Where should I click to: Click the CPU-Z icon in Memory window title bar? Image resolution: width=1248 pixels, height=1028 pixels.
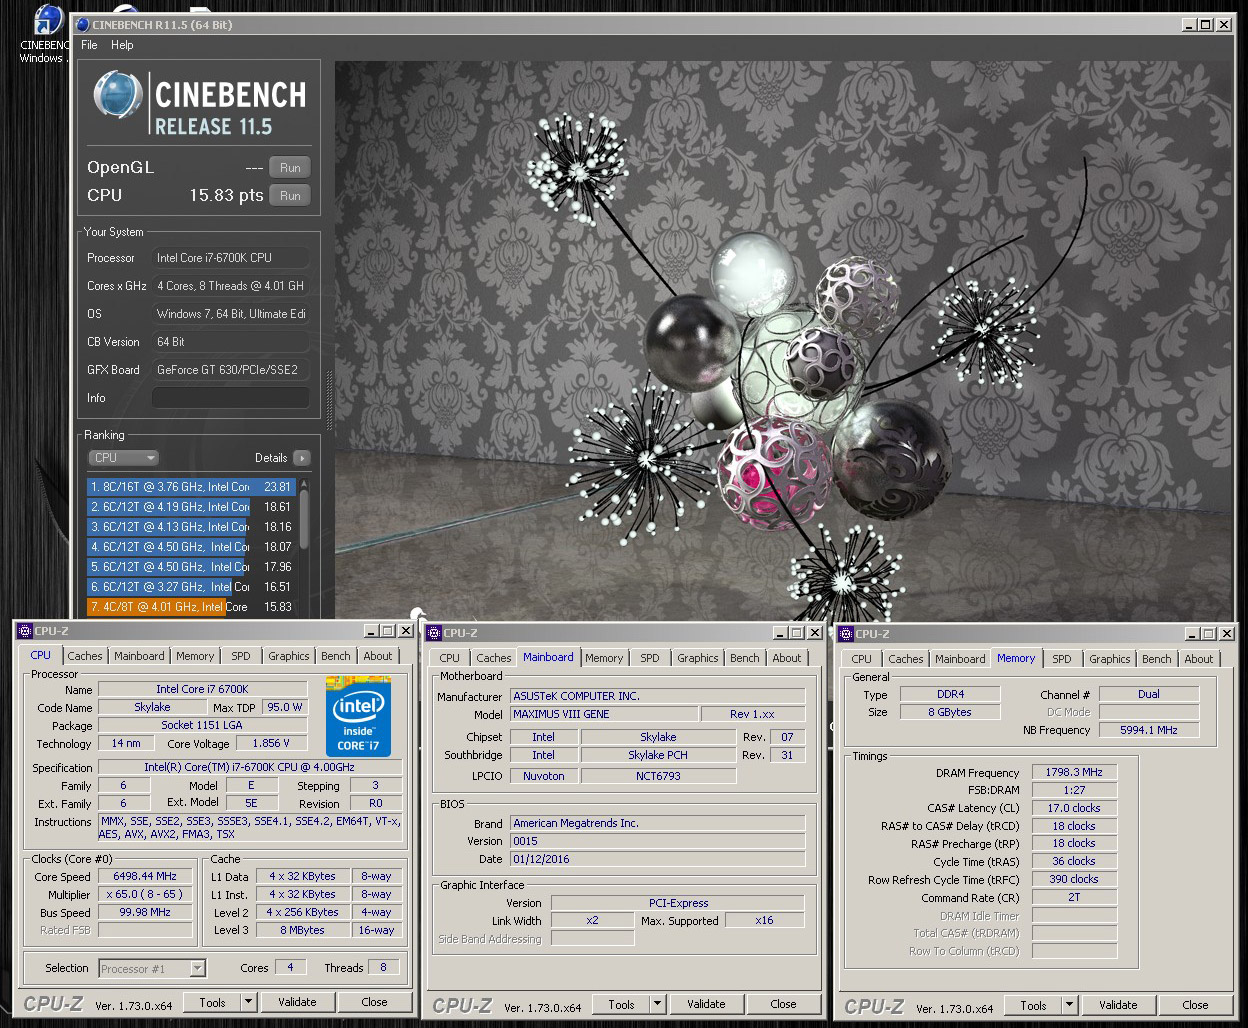tap(846, 634)
